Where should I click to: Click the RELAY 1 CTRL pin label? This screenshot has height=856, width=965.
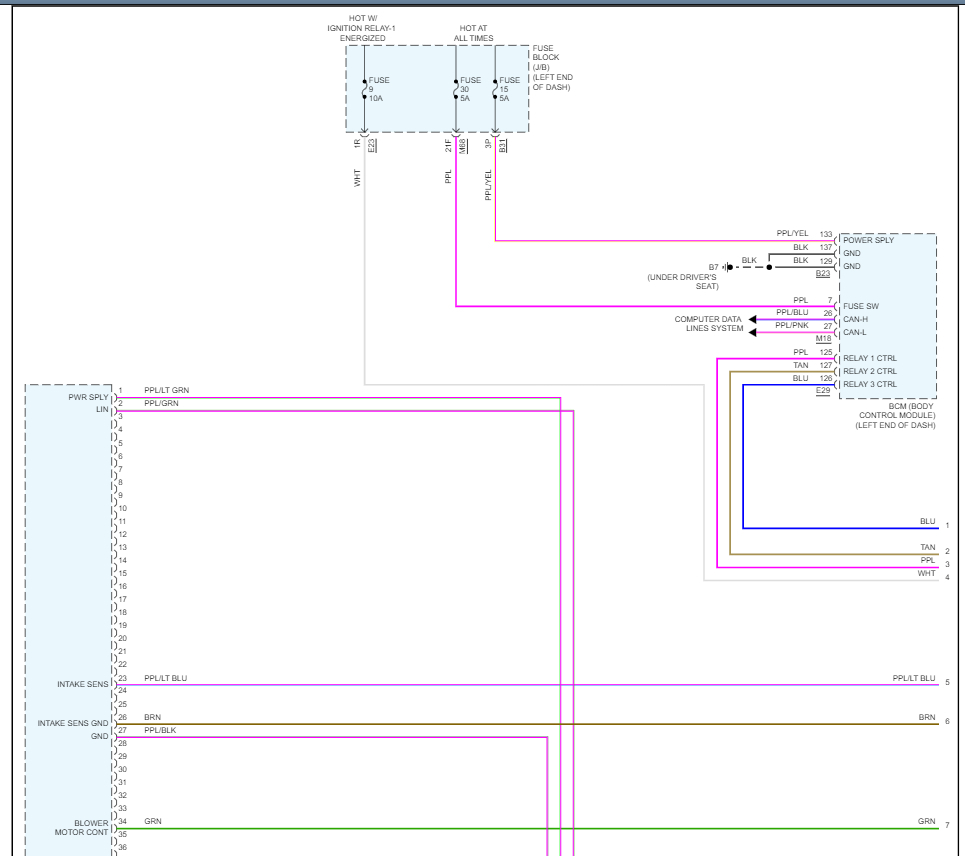(869, 358)
